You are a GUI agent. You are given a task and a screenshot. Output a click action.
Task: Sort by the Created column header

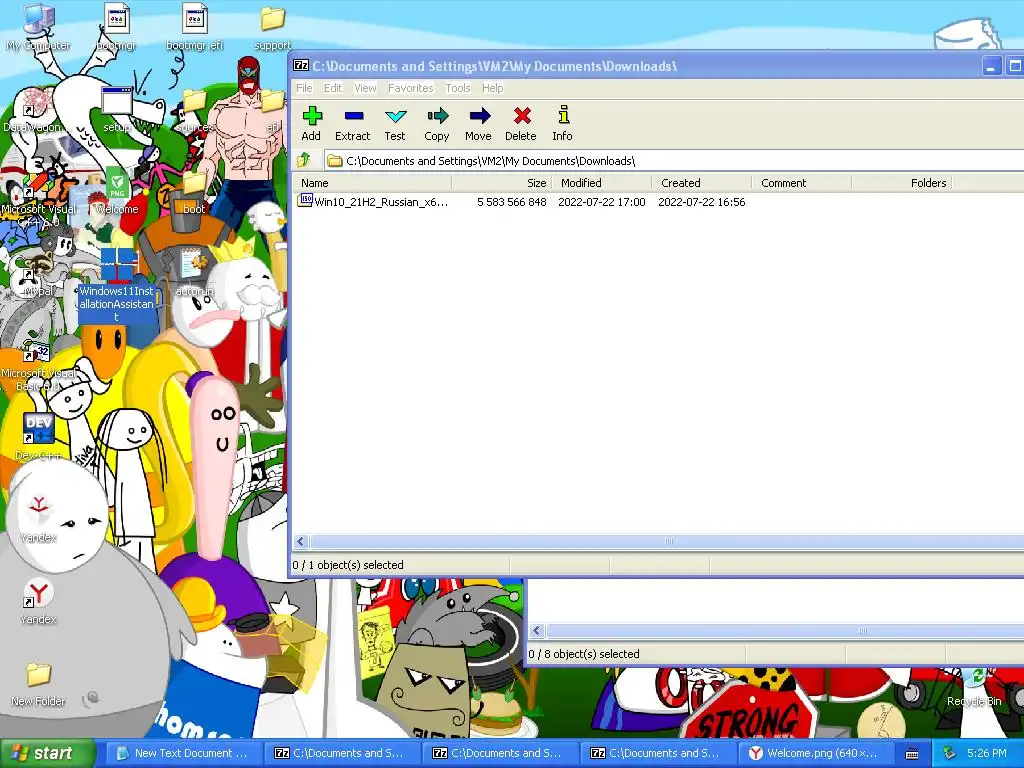pyautogui.click(x=701, y=183)
